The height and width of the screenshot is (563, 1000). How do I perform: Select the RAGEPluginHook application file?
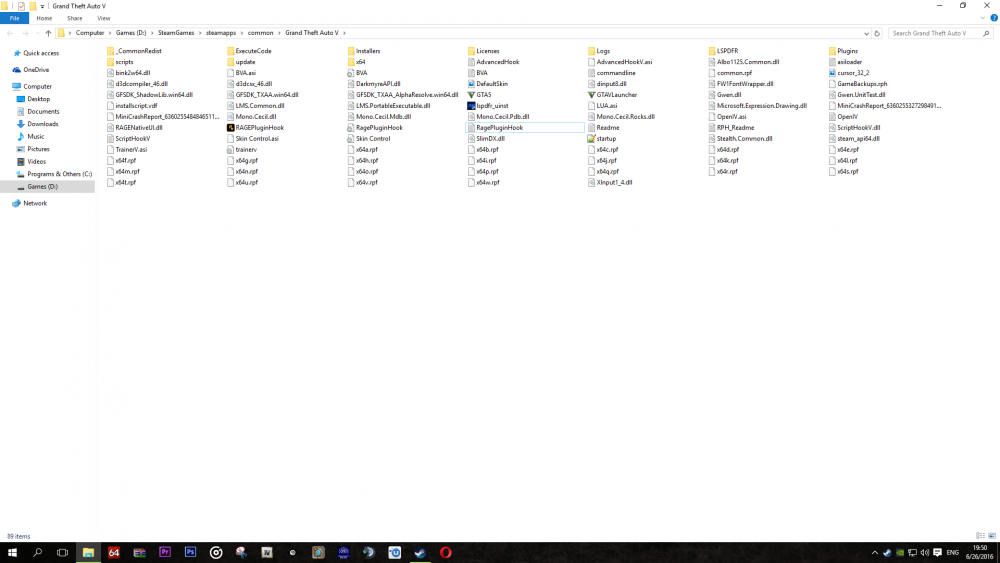(x=255, y=128)
